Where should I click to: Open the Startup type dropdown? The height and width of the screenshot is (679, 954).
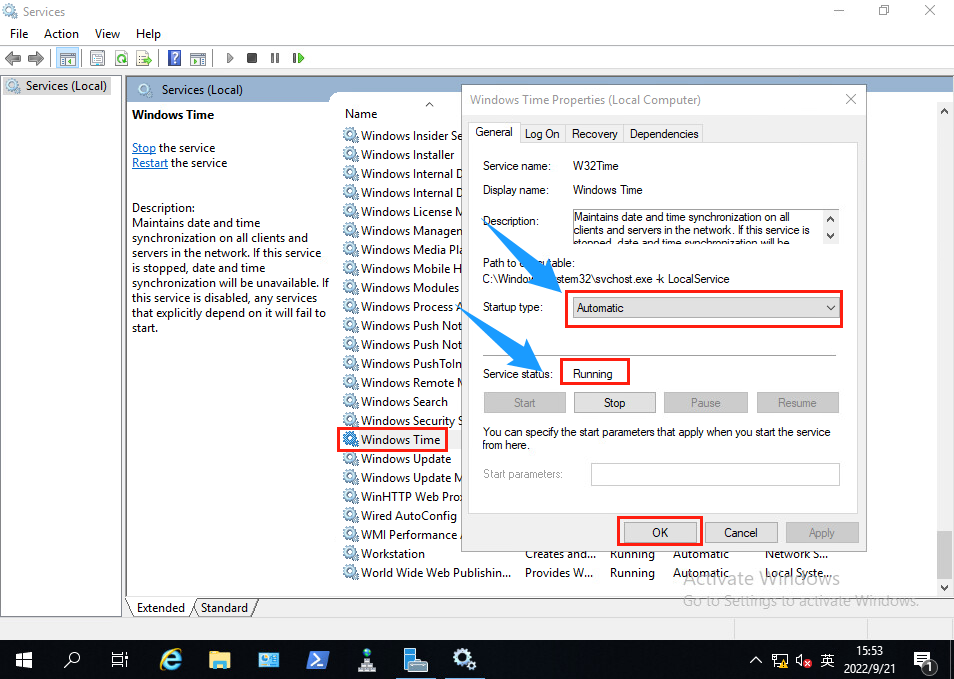(x=704, y=308)
